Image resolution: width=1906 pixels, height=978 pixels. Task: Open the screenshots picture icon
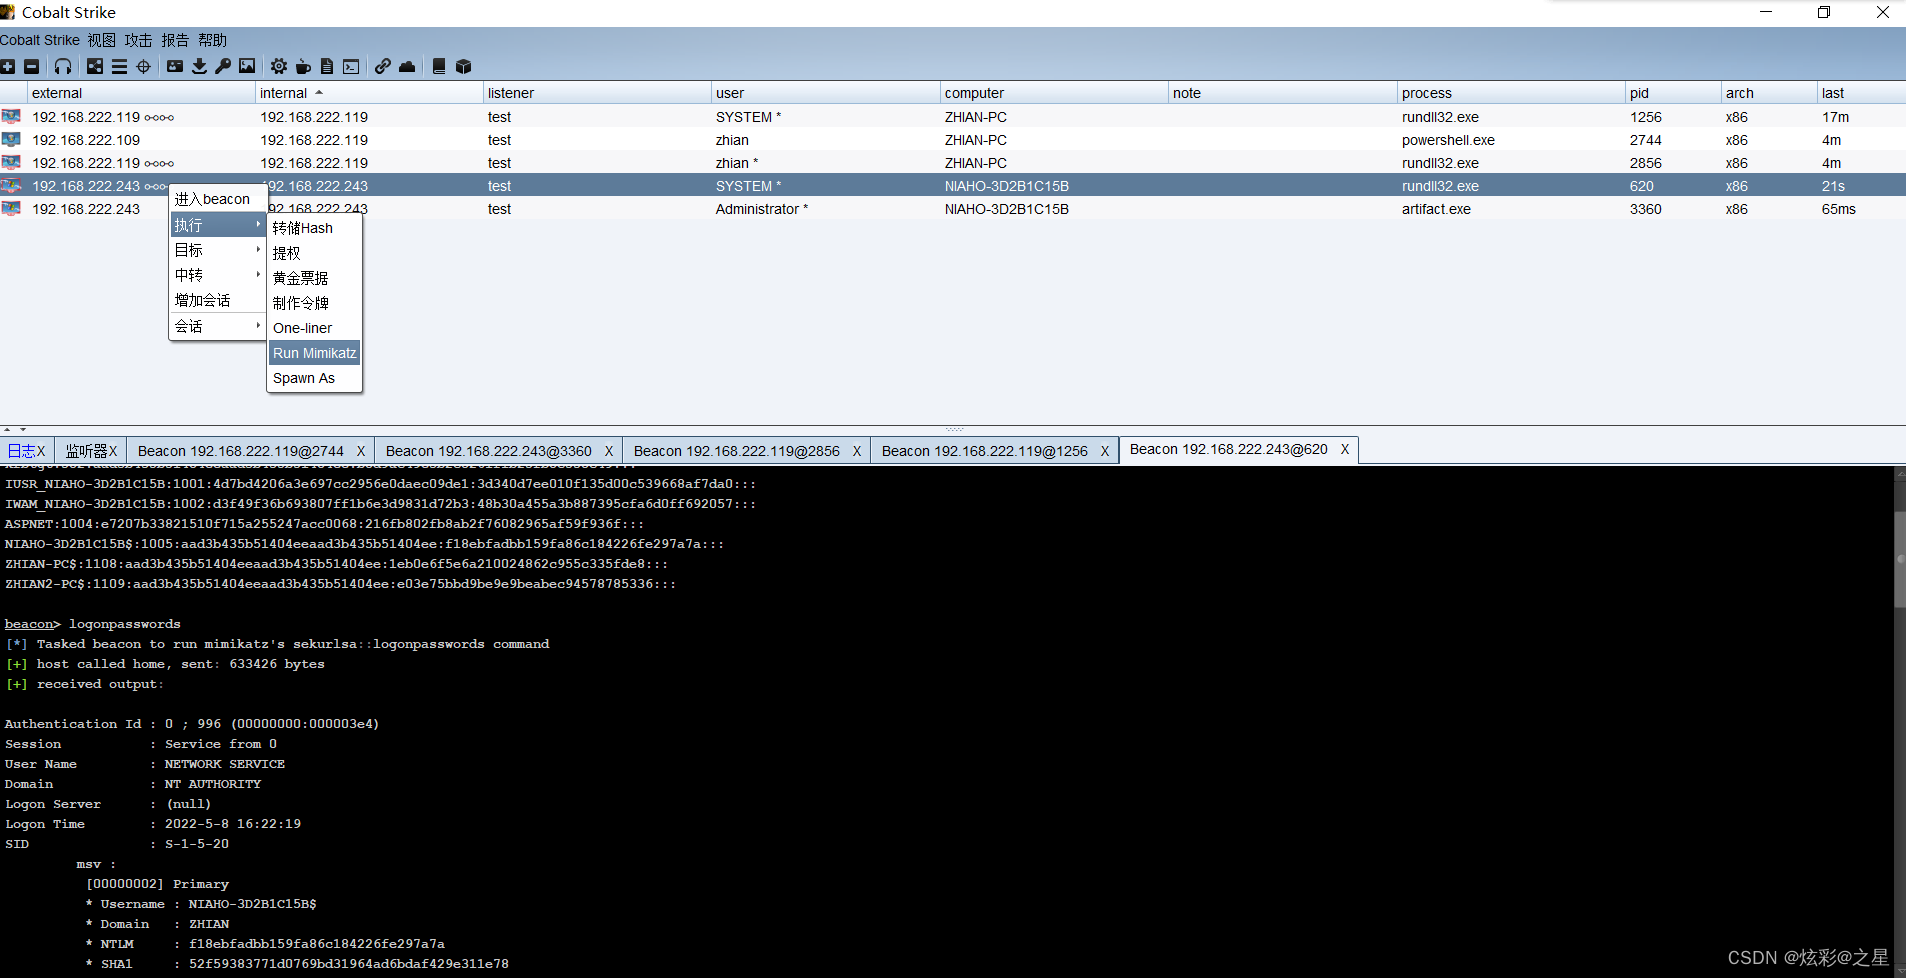click(x=247, y=66)
